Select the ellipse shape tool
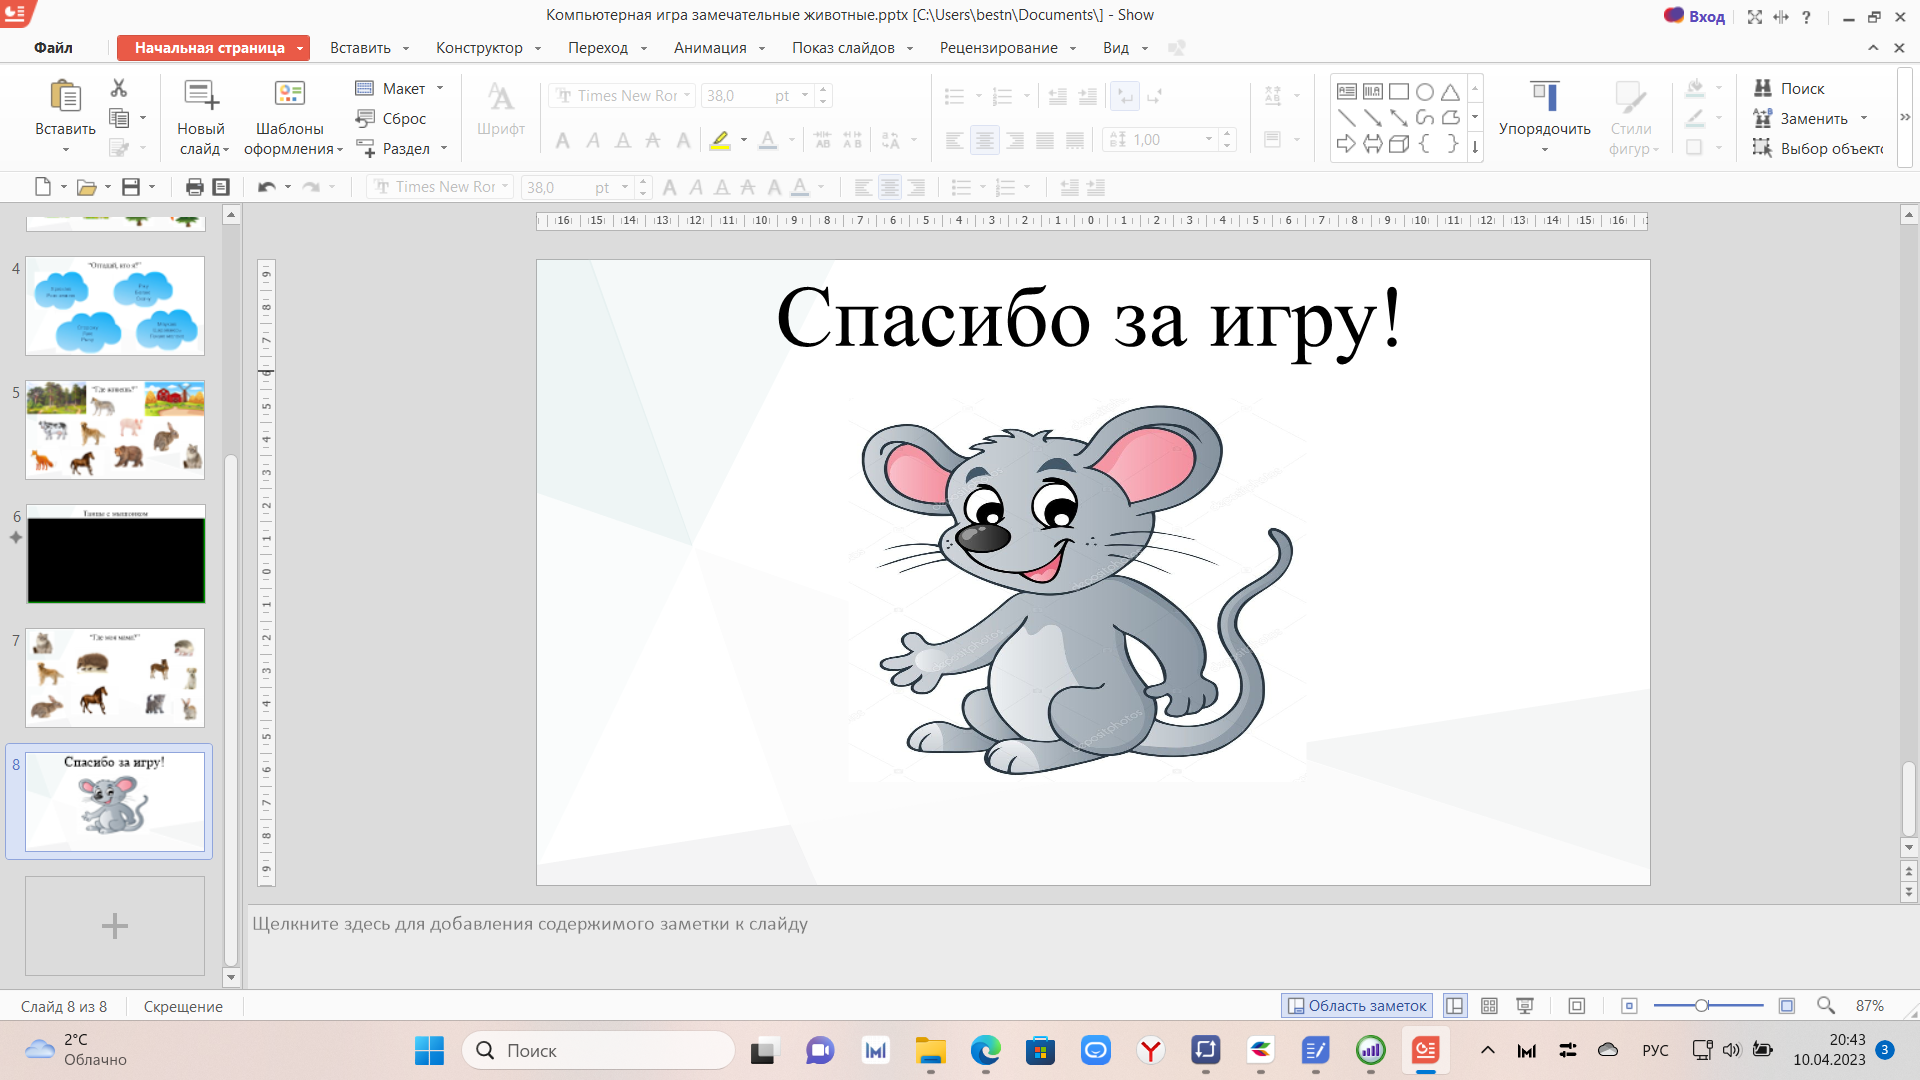The width and height of the screenshot is (1920, 1080). [1424, 92]
